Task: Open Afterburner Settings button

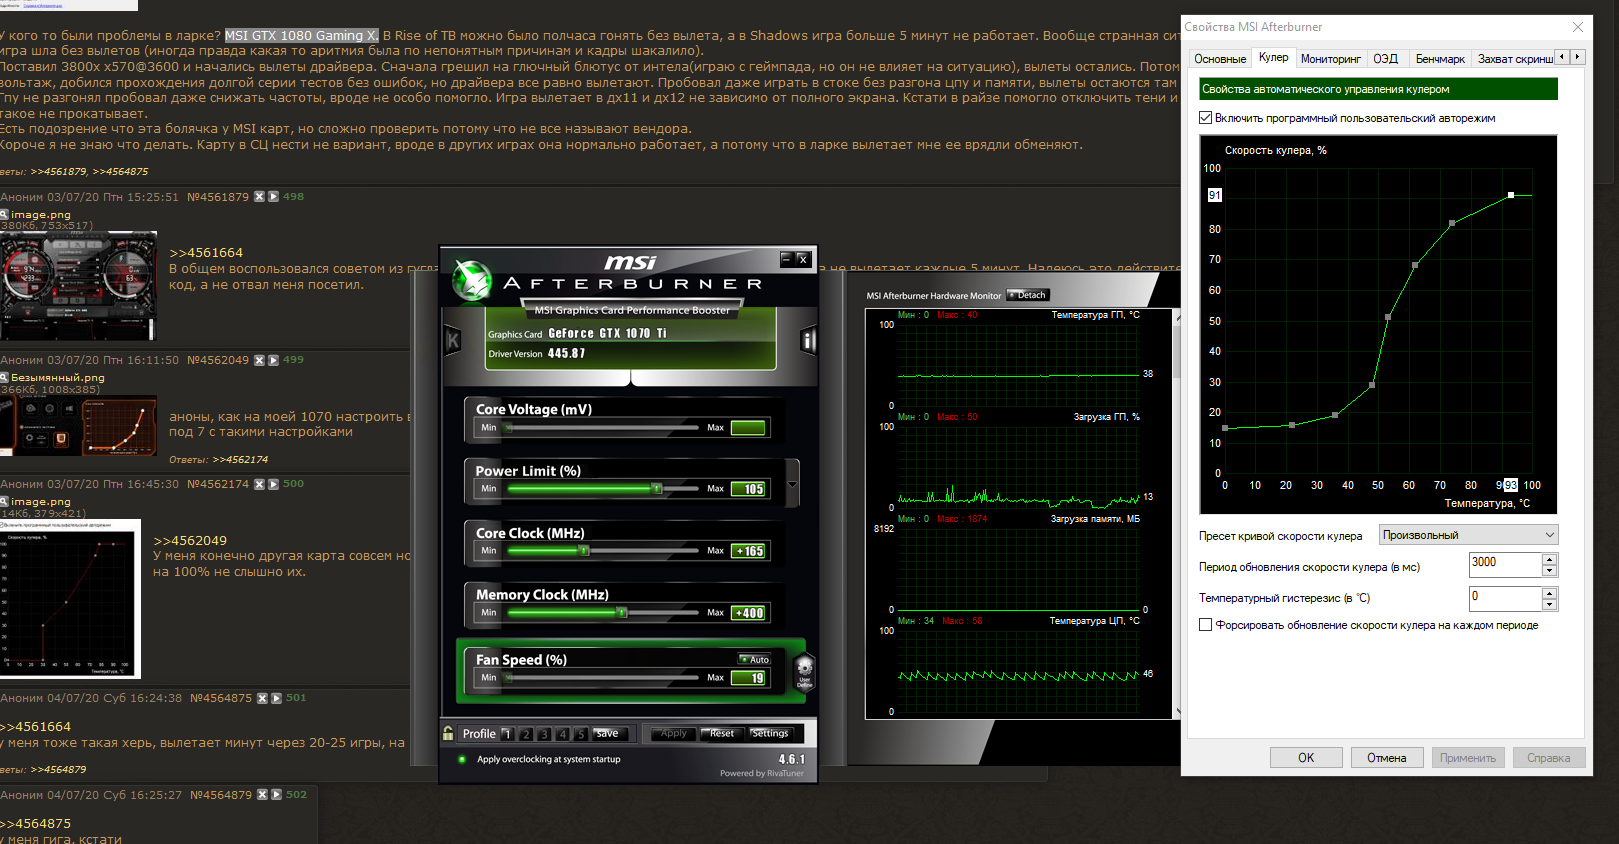Action: pyautogui.click(x=770, y=734)
